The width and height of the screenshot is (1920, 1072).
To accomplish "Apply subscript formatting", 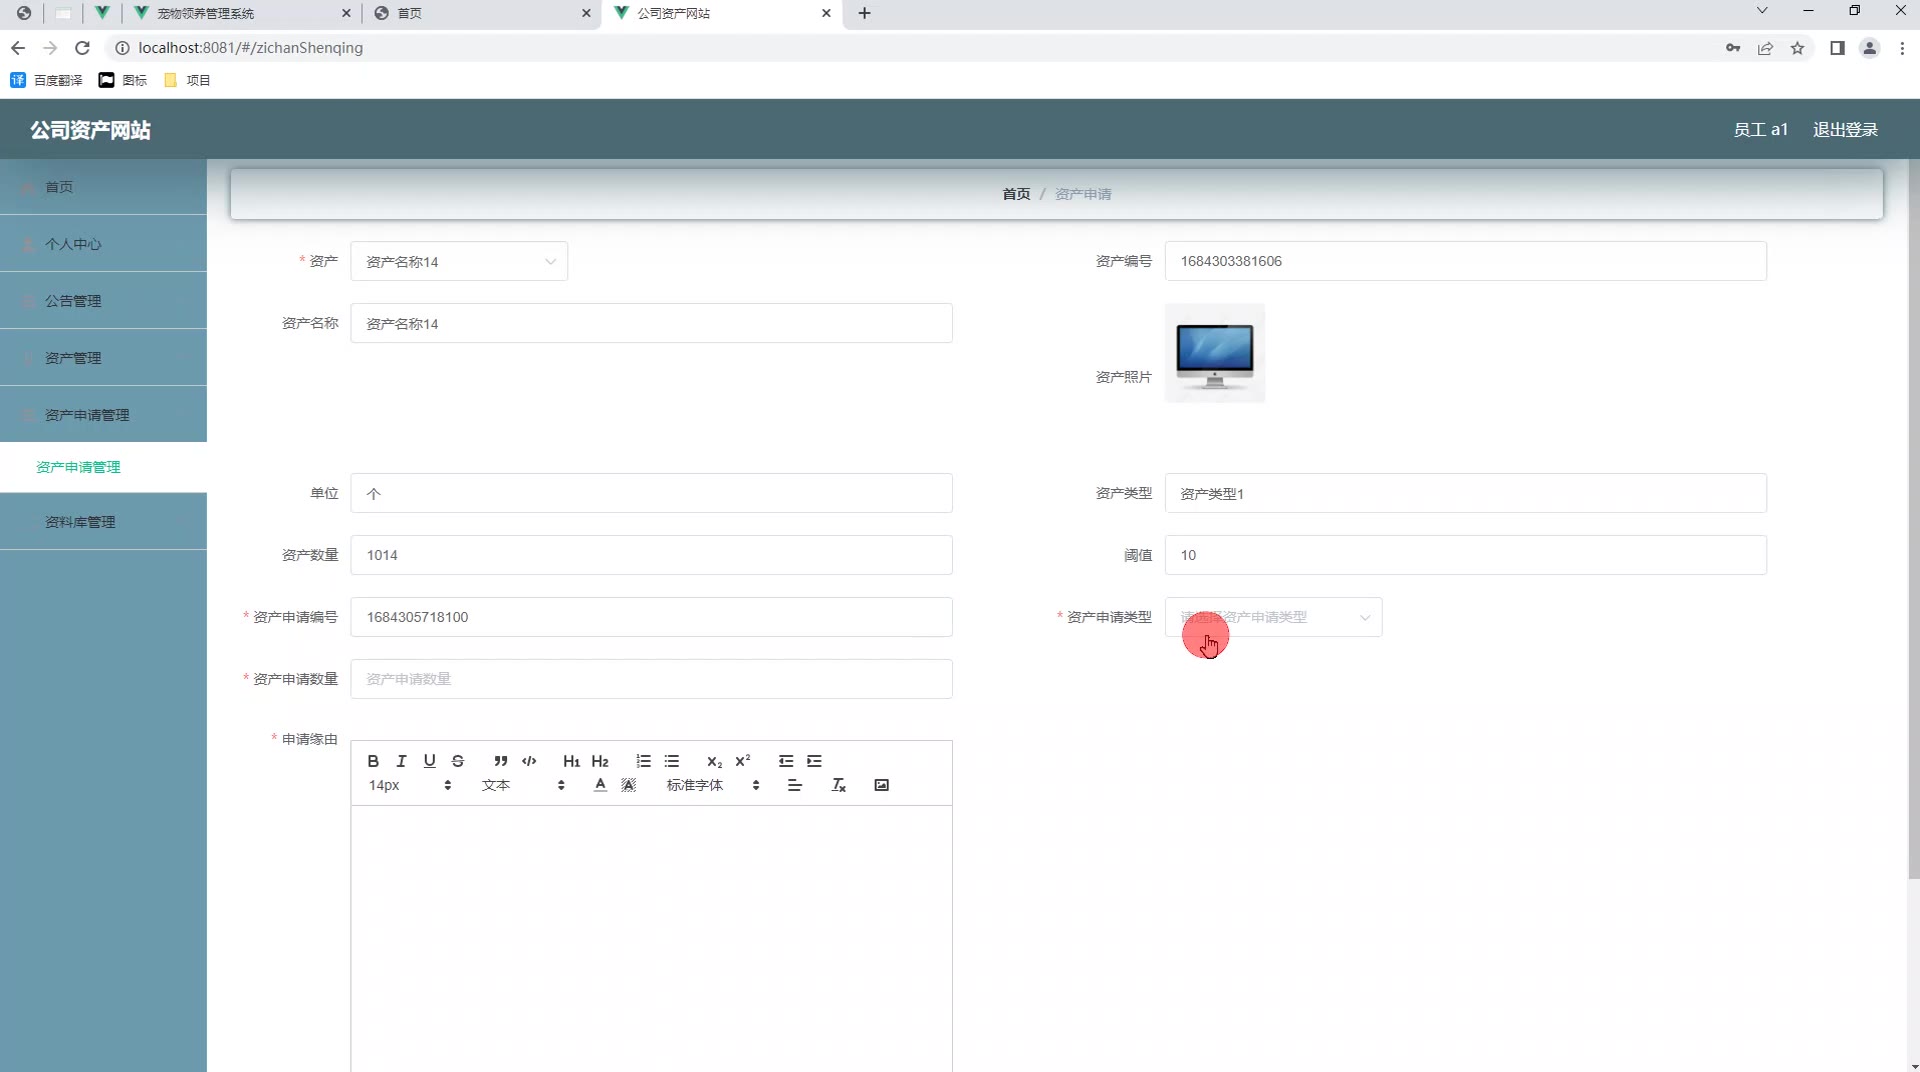I will tap(714, 761).
